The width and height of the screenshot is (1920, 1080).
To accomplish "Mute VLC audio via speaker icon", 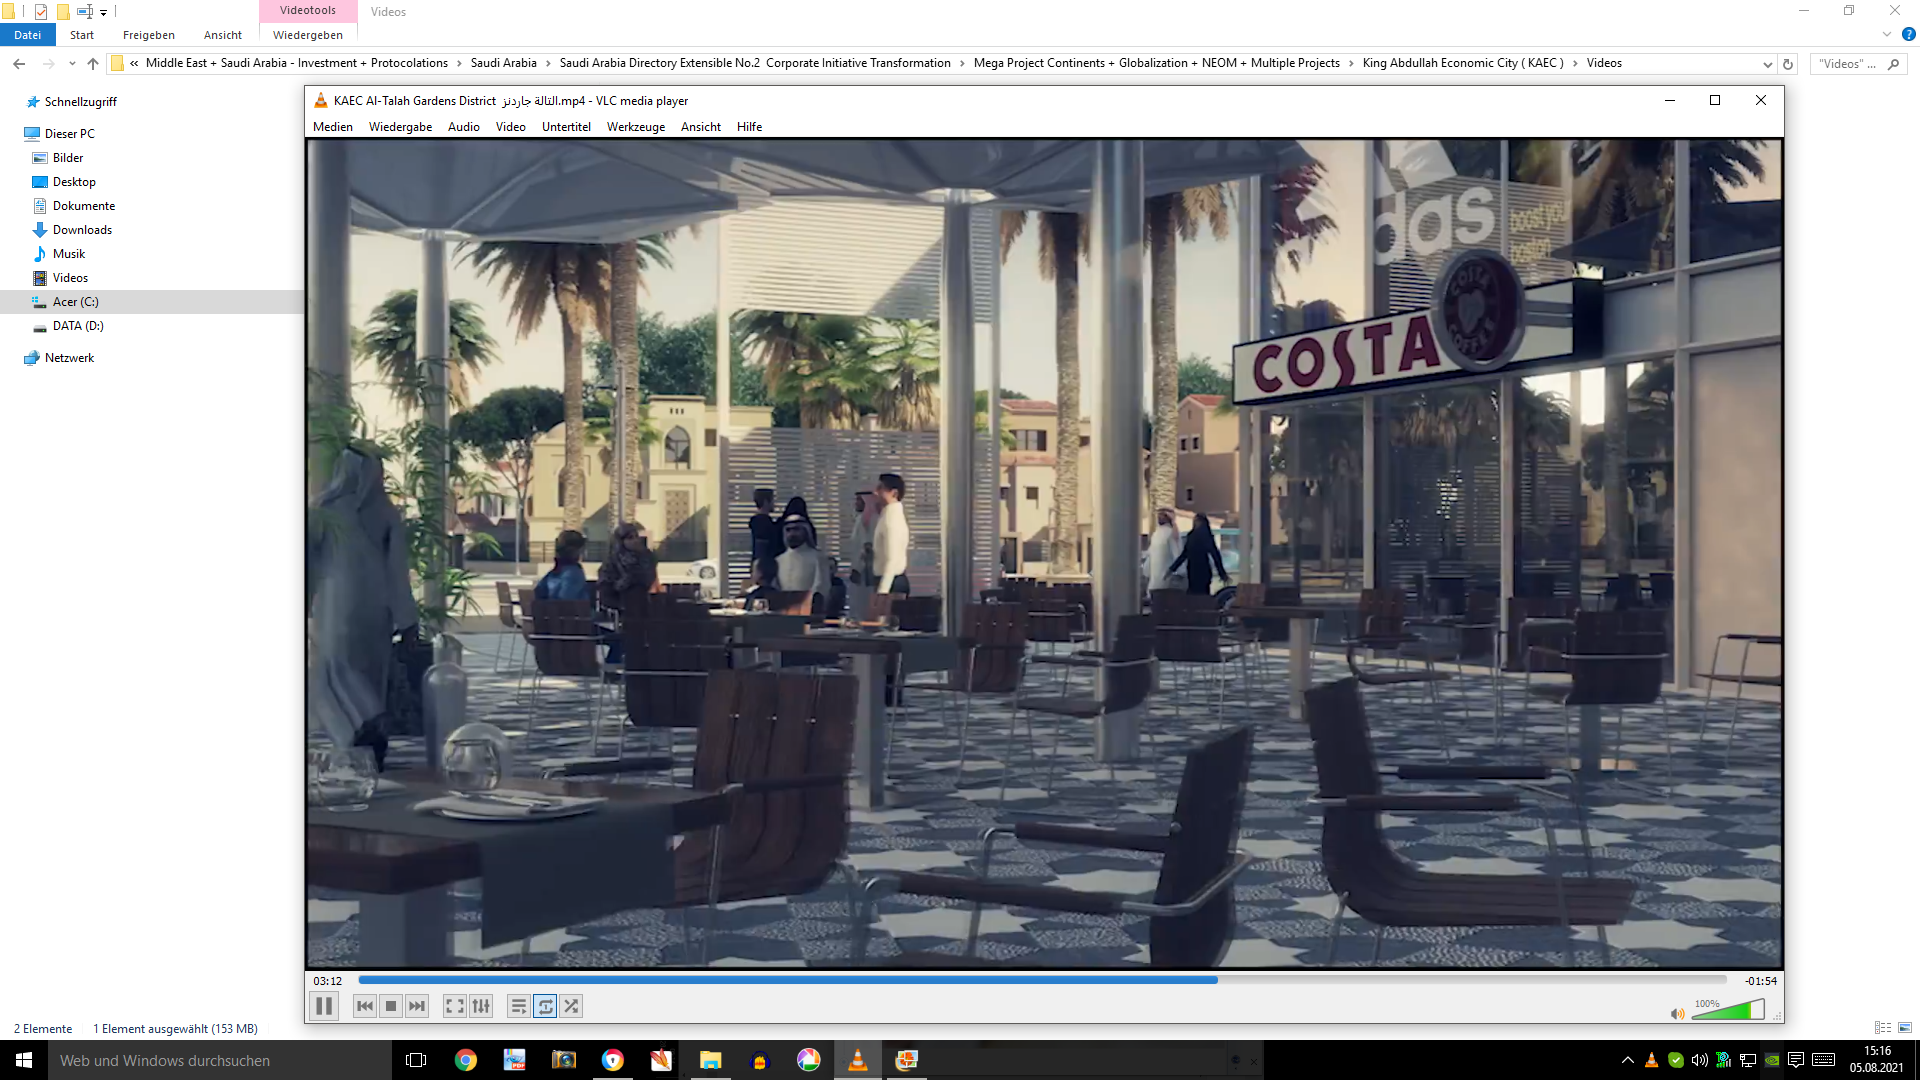I will click(x=1677, y=1014).
